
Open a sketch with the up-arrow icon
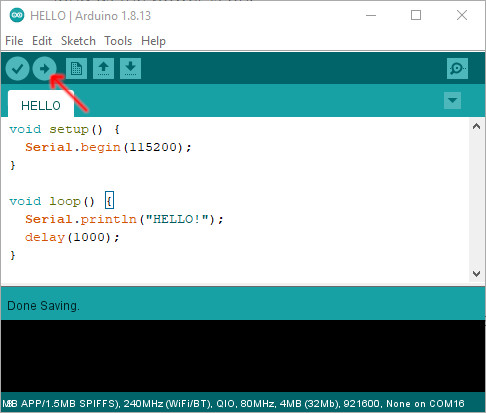[x=103, y=69]
